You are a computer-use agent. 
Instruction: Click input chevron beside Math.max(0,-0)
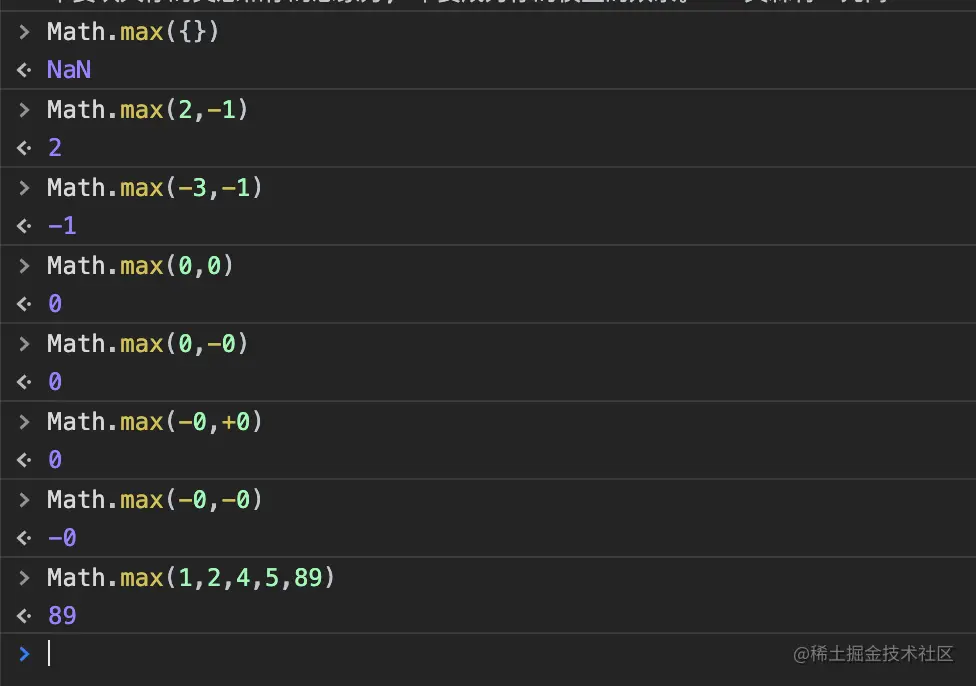pos(24,344)
